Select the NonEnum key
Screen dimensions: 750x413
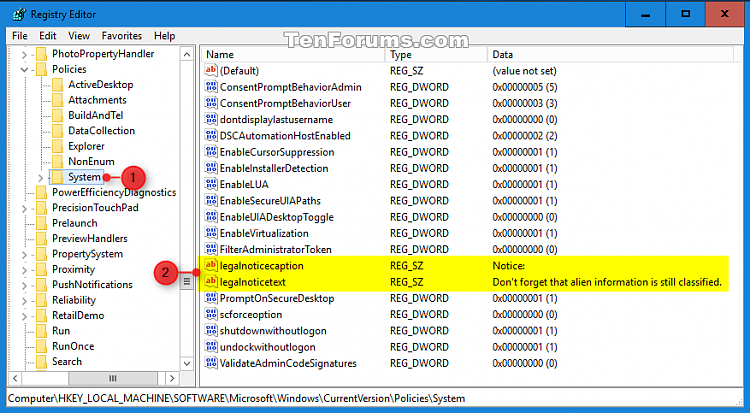[x=91, y=161]
